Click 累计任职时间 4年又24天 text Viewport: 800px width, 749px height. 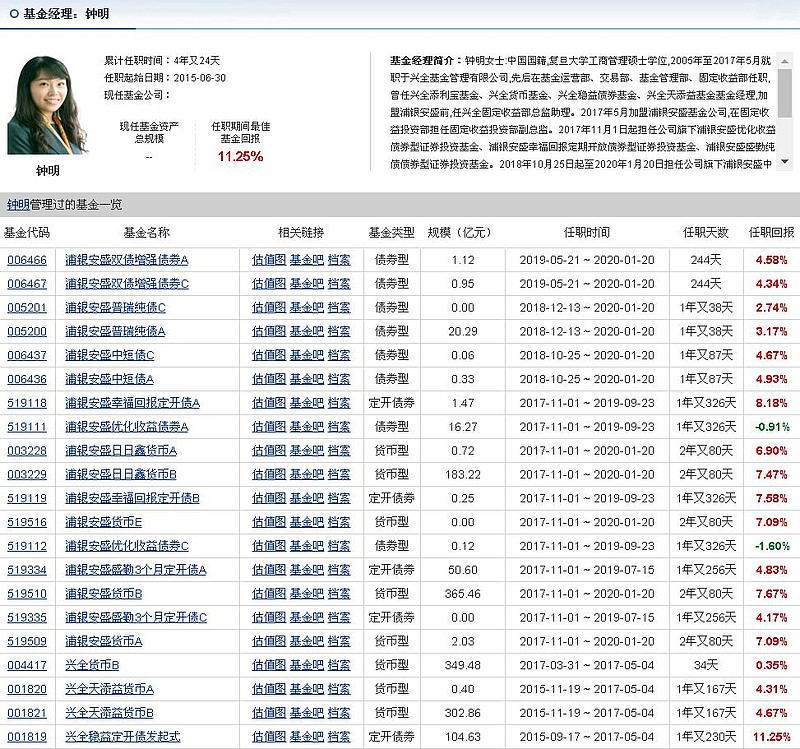point(162,61)
